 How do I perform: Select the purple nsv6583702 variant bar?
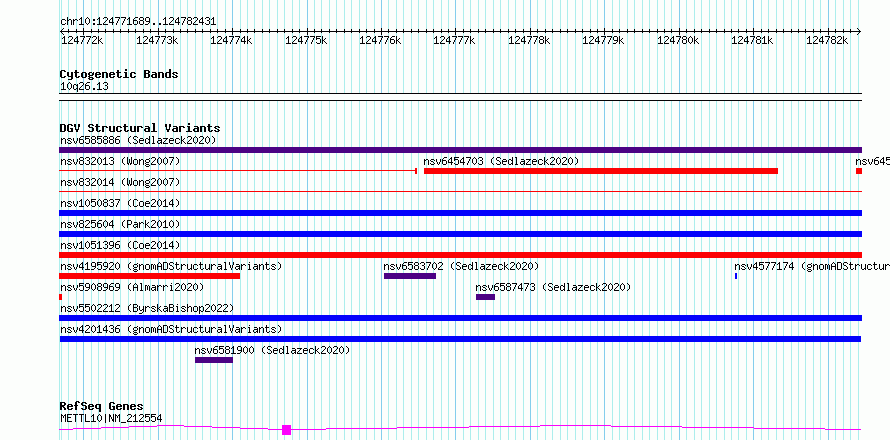pyautogui.click(x=410, y=276)
